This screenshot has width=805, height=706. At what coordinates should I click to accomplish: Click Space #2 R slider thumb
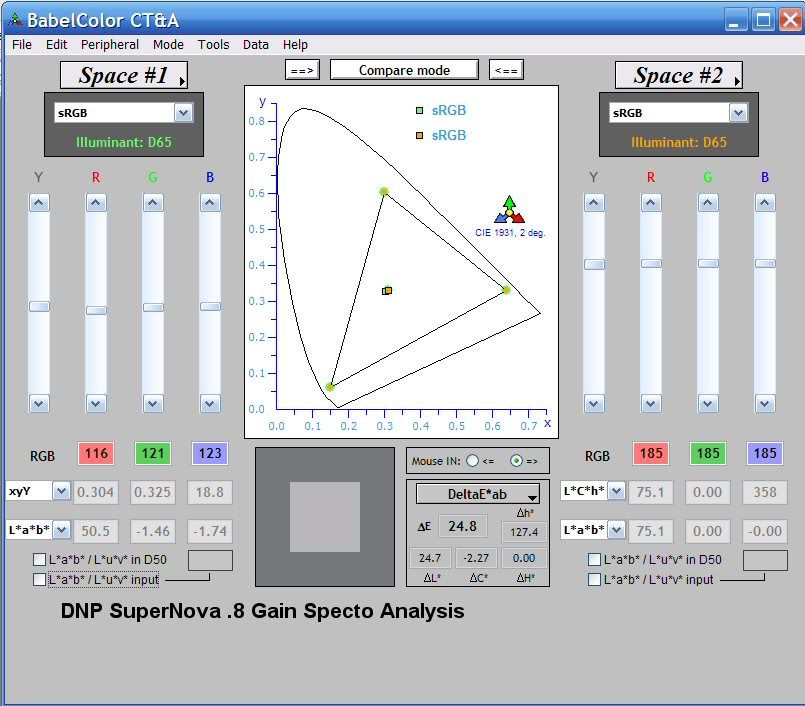(x=651, y=263)
